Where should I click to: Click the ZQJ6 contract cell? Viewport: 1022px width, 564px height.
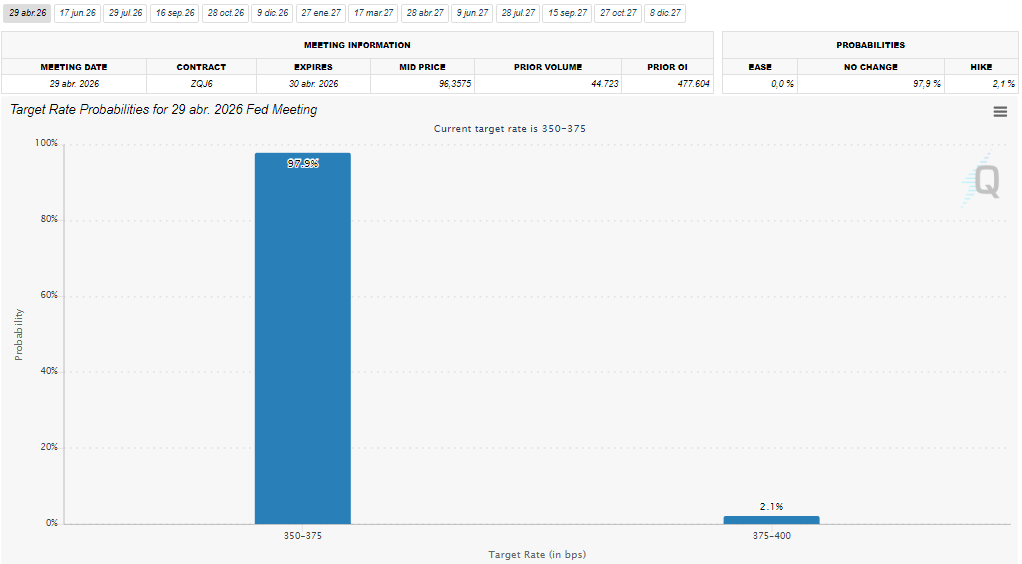[x=201, y=84]
